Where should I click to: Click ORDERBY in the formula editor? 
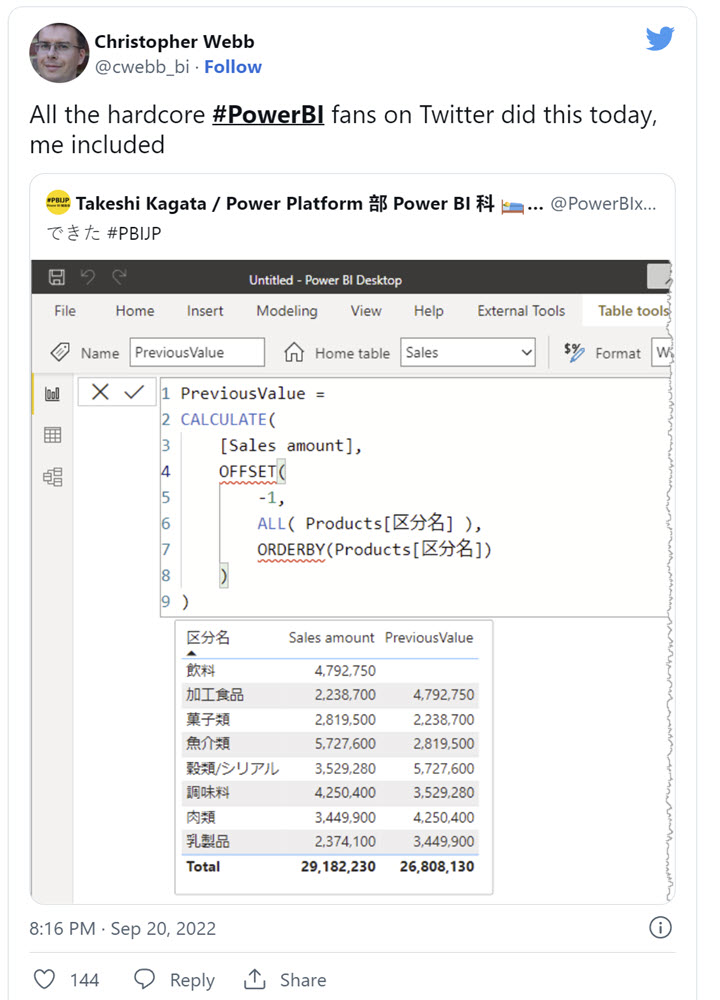pos(291,549)
